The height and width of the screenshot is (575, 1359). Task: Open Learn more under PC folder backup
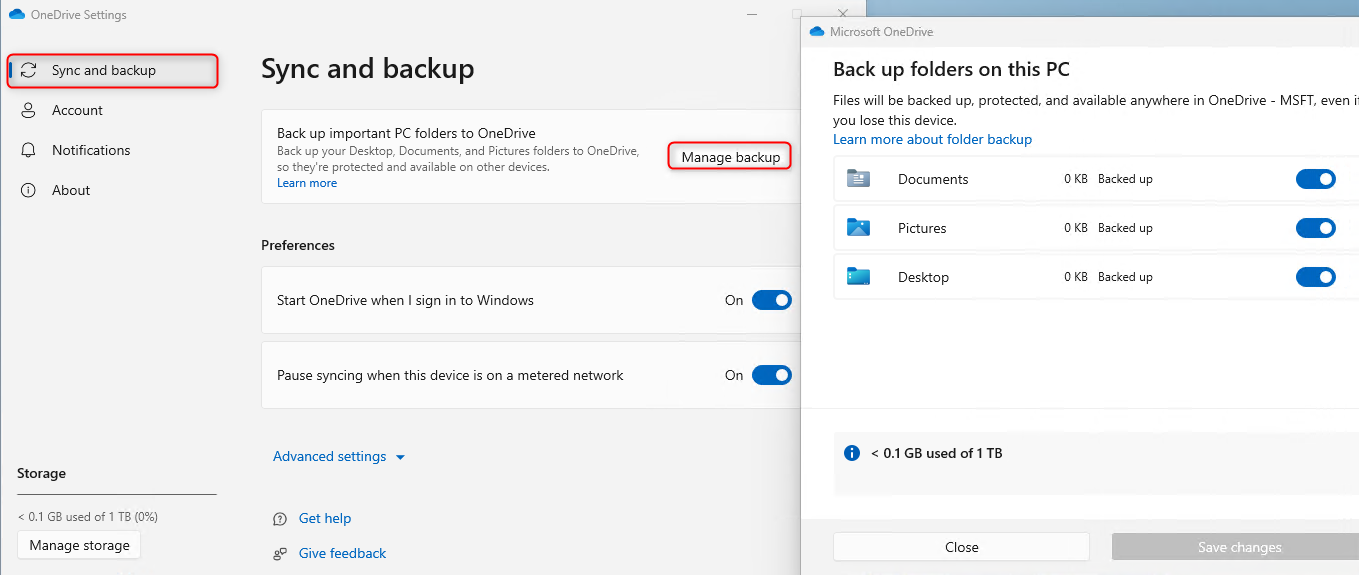[307, 183]
